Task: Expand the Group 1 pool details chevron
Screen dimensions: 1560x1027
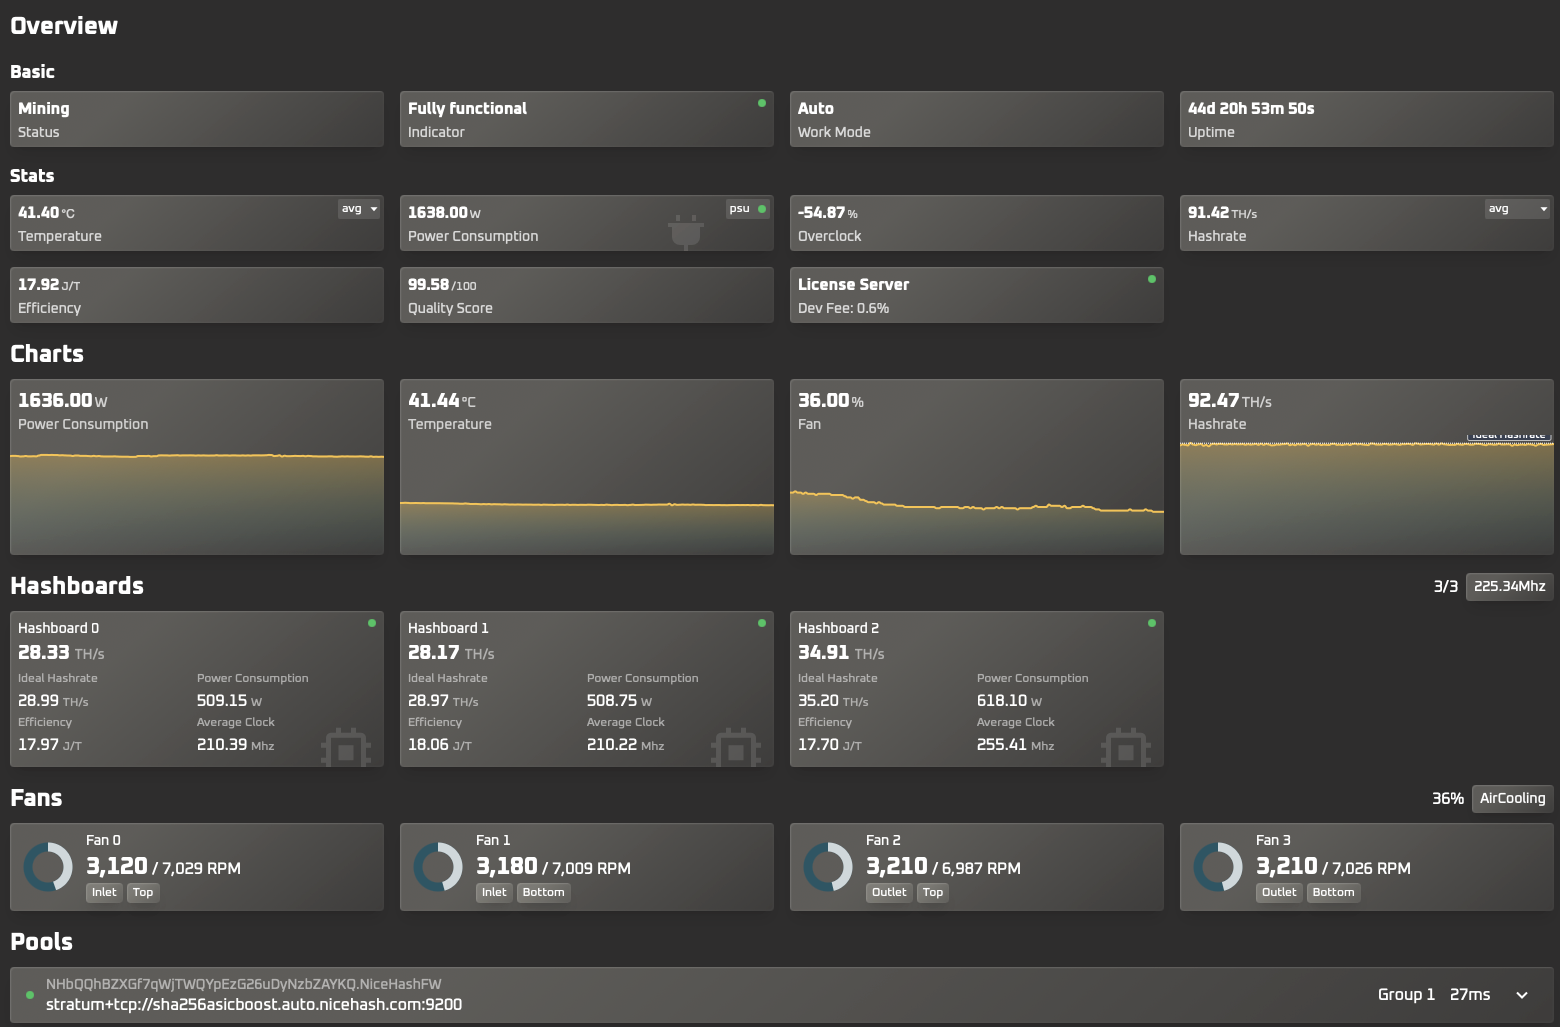Action: coord(1522,995)
